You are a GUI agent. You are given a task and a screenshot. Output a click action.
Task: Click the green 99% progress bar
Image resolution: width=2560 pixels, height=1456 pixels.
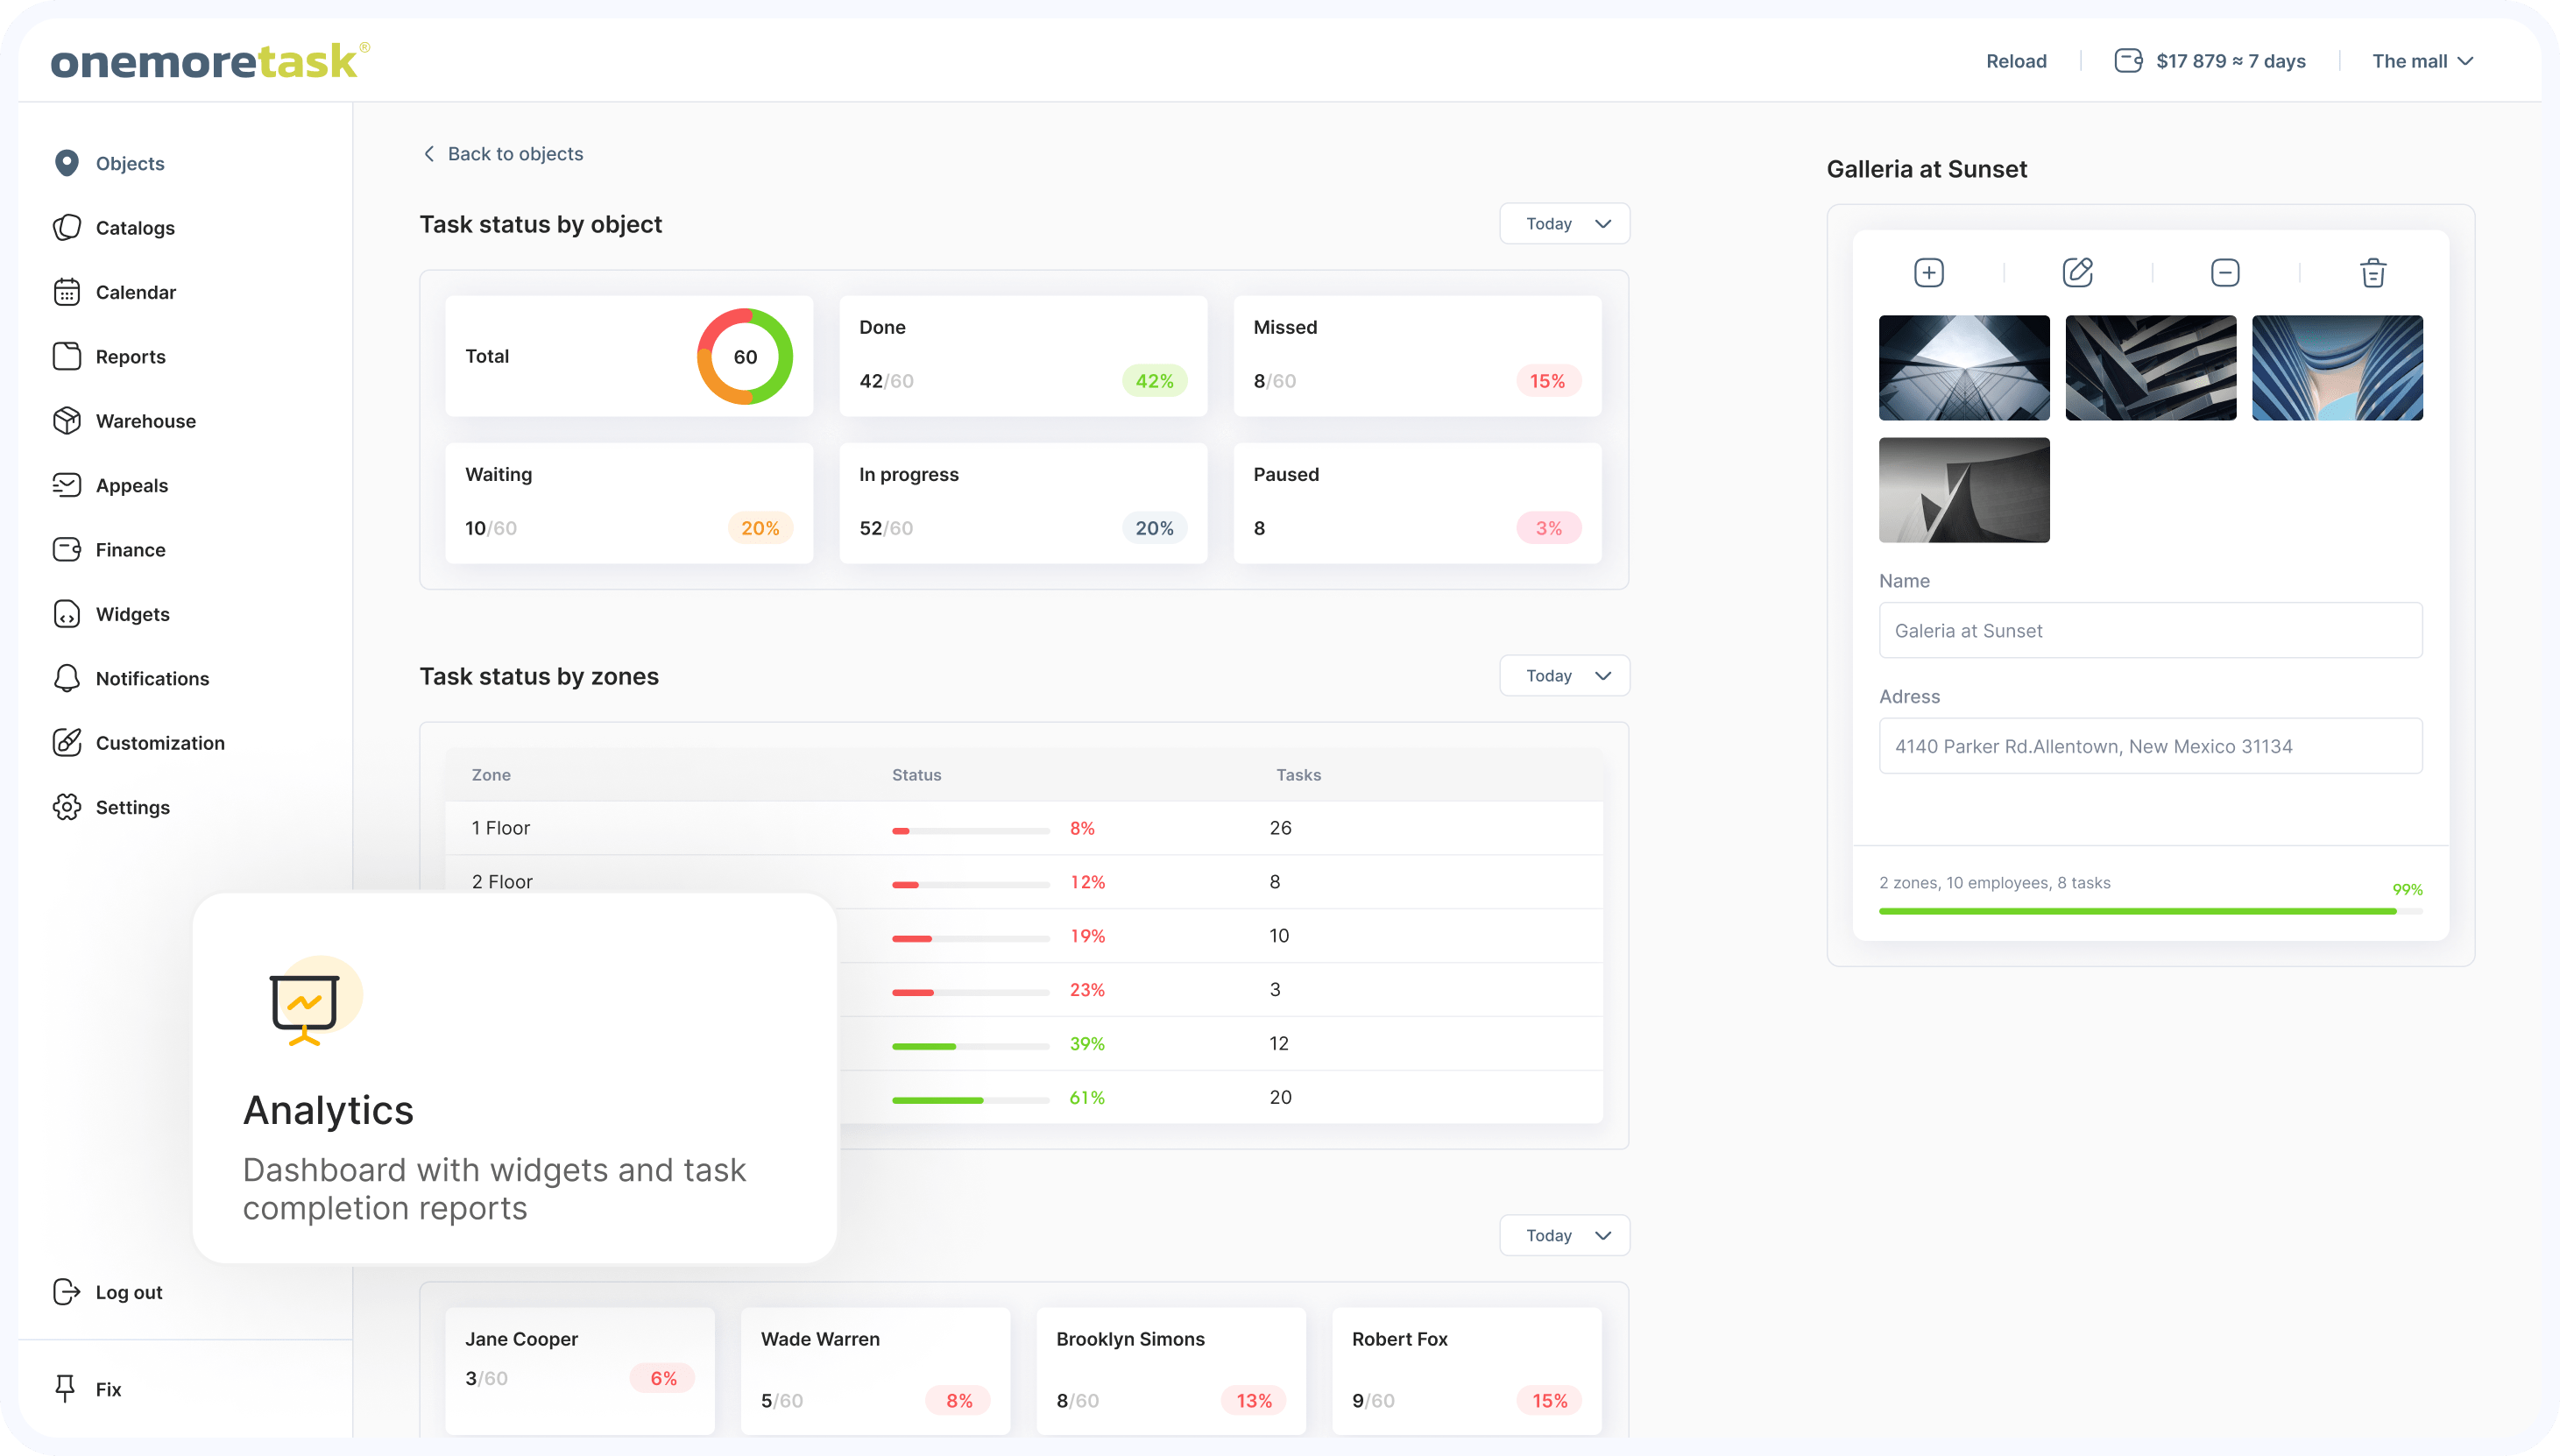point(2136,911)
